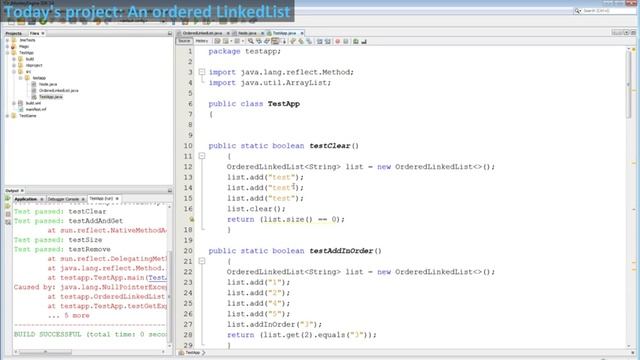The width and height of the screenshot is (640, 360).
Task: Click the Next Bookmark icon
Action: coord(301,41)
